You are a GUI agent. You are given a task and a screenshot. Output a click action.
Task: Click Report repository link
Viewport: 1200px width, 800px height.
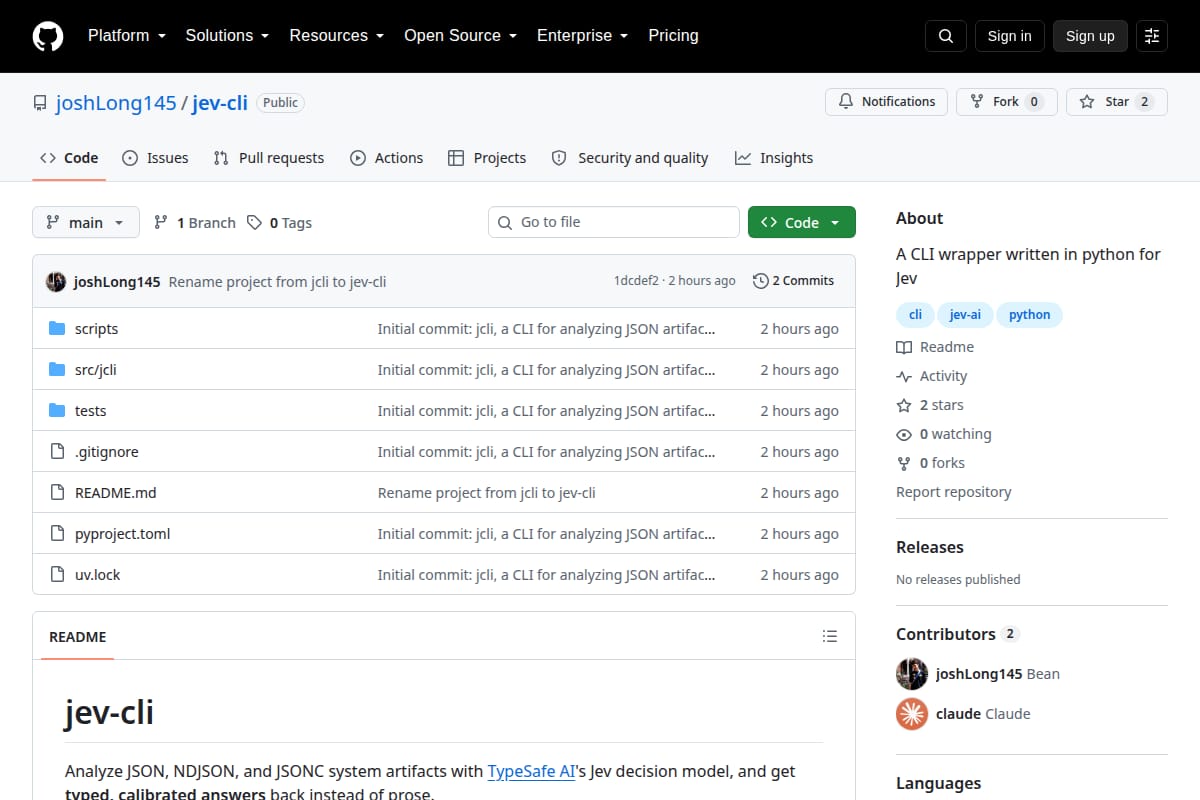pyautogui.click(x=953, y=492)
